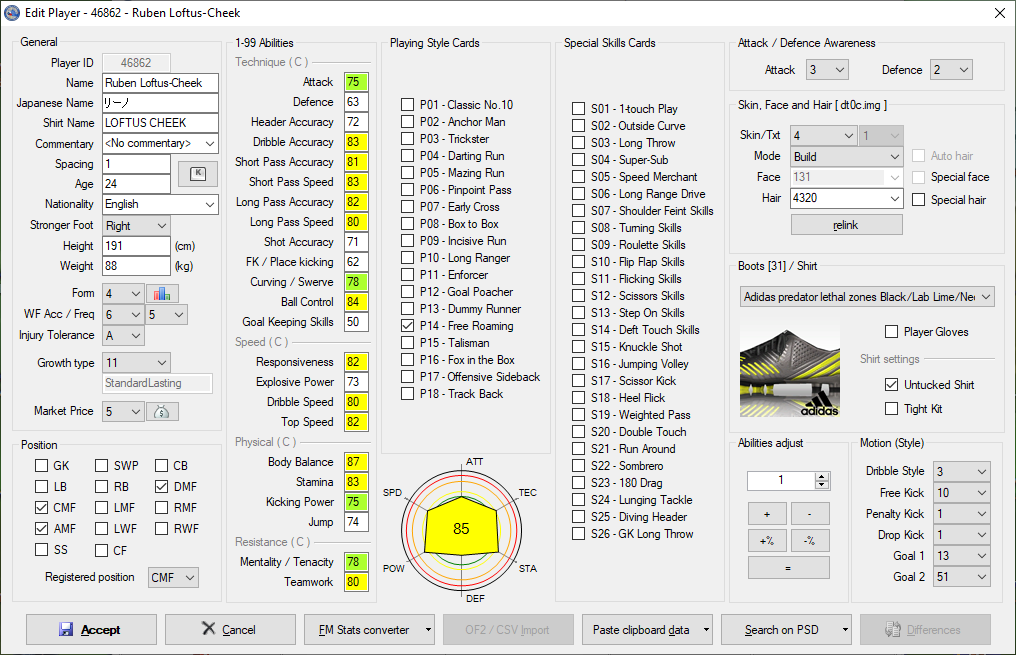The height and width of the screenshot is (655, 1016).
Task: Uncheck the CMF position checkbox
Action: pos(41,507)
